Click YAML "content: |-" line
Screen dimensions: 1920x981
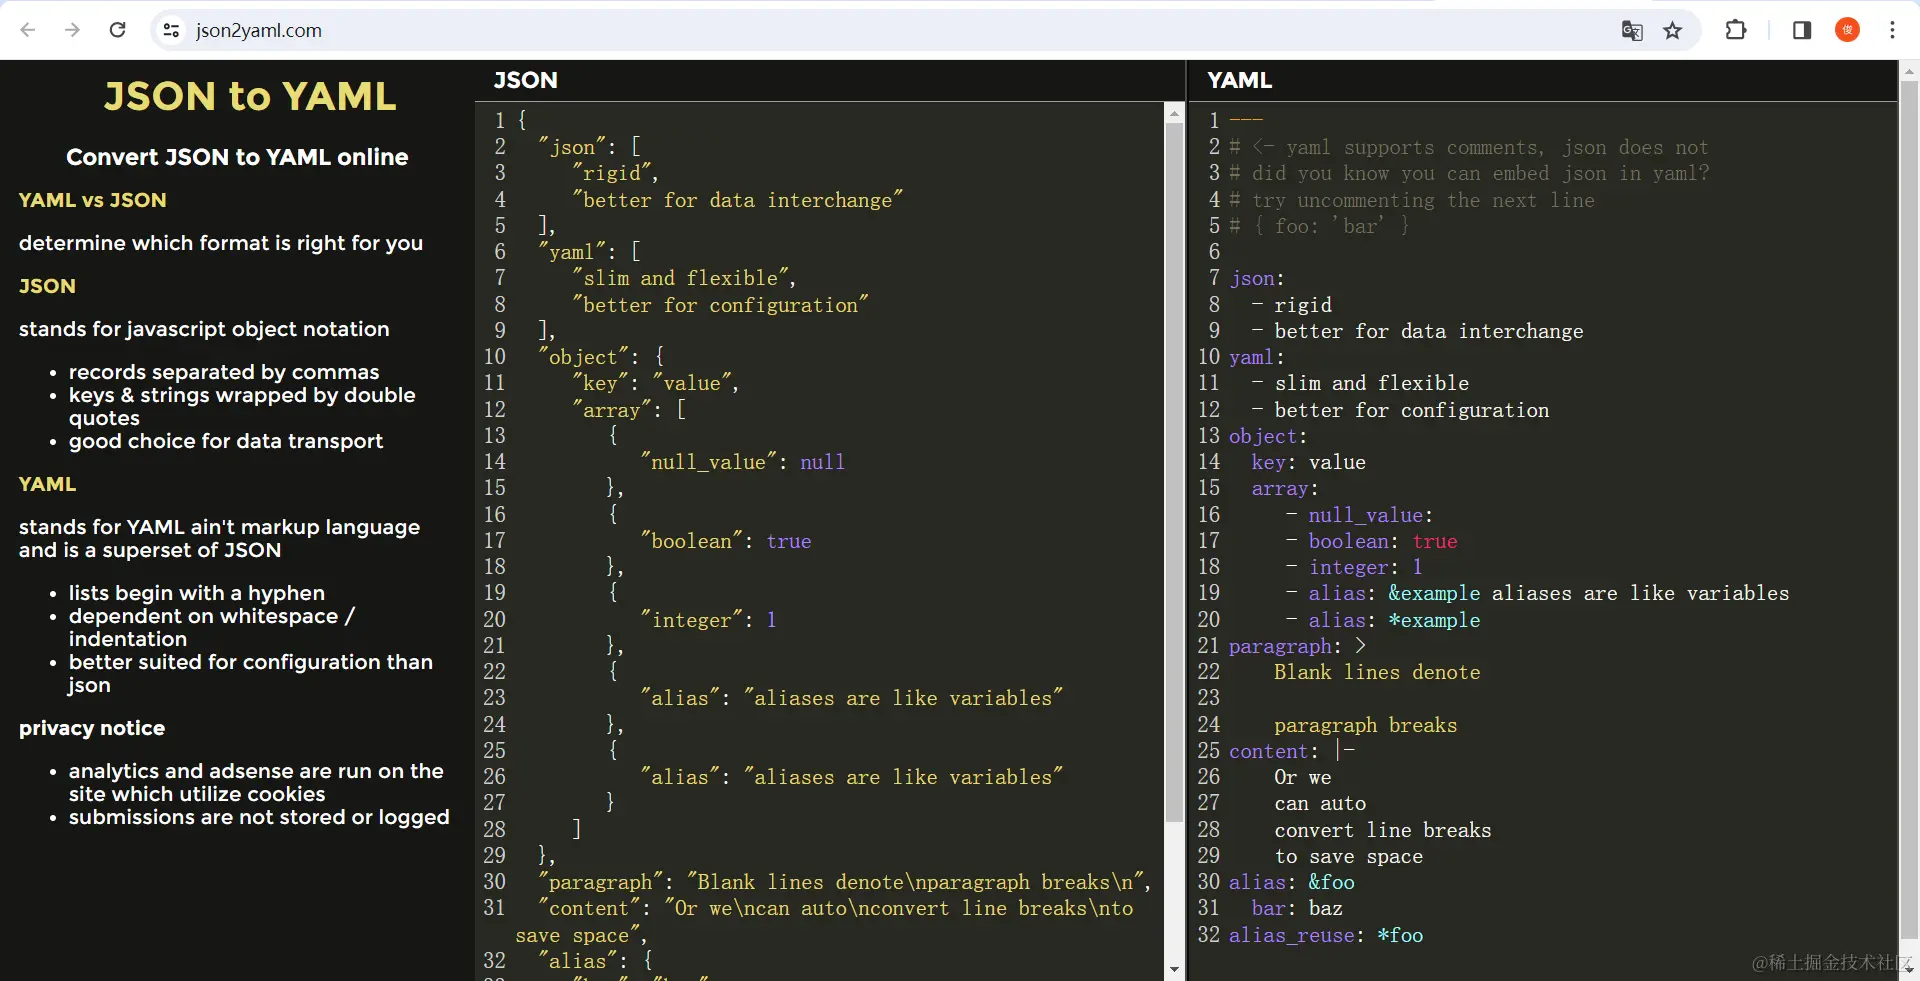[x=1292, y=751]
